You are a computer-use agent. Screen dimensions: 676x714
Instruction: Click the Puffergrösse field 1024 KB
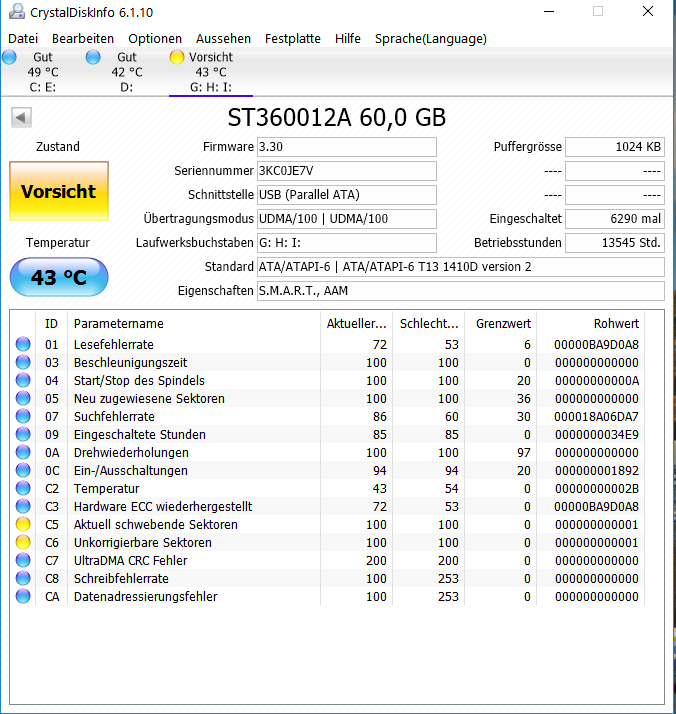pyautogui.click(x=615, y=147)
